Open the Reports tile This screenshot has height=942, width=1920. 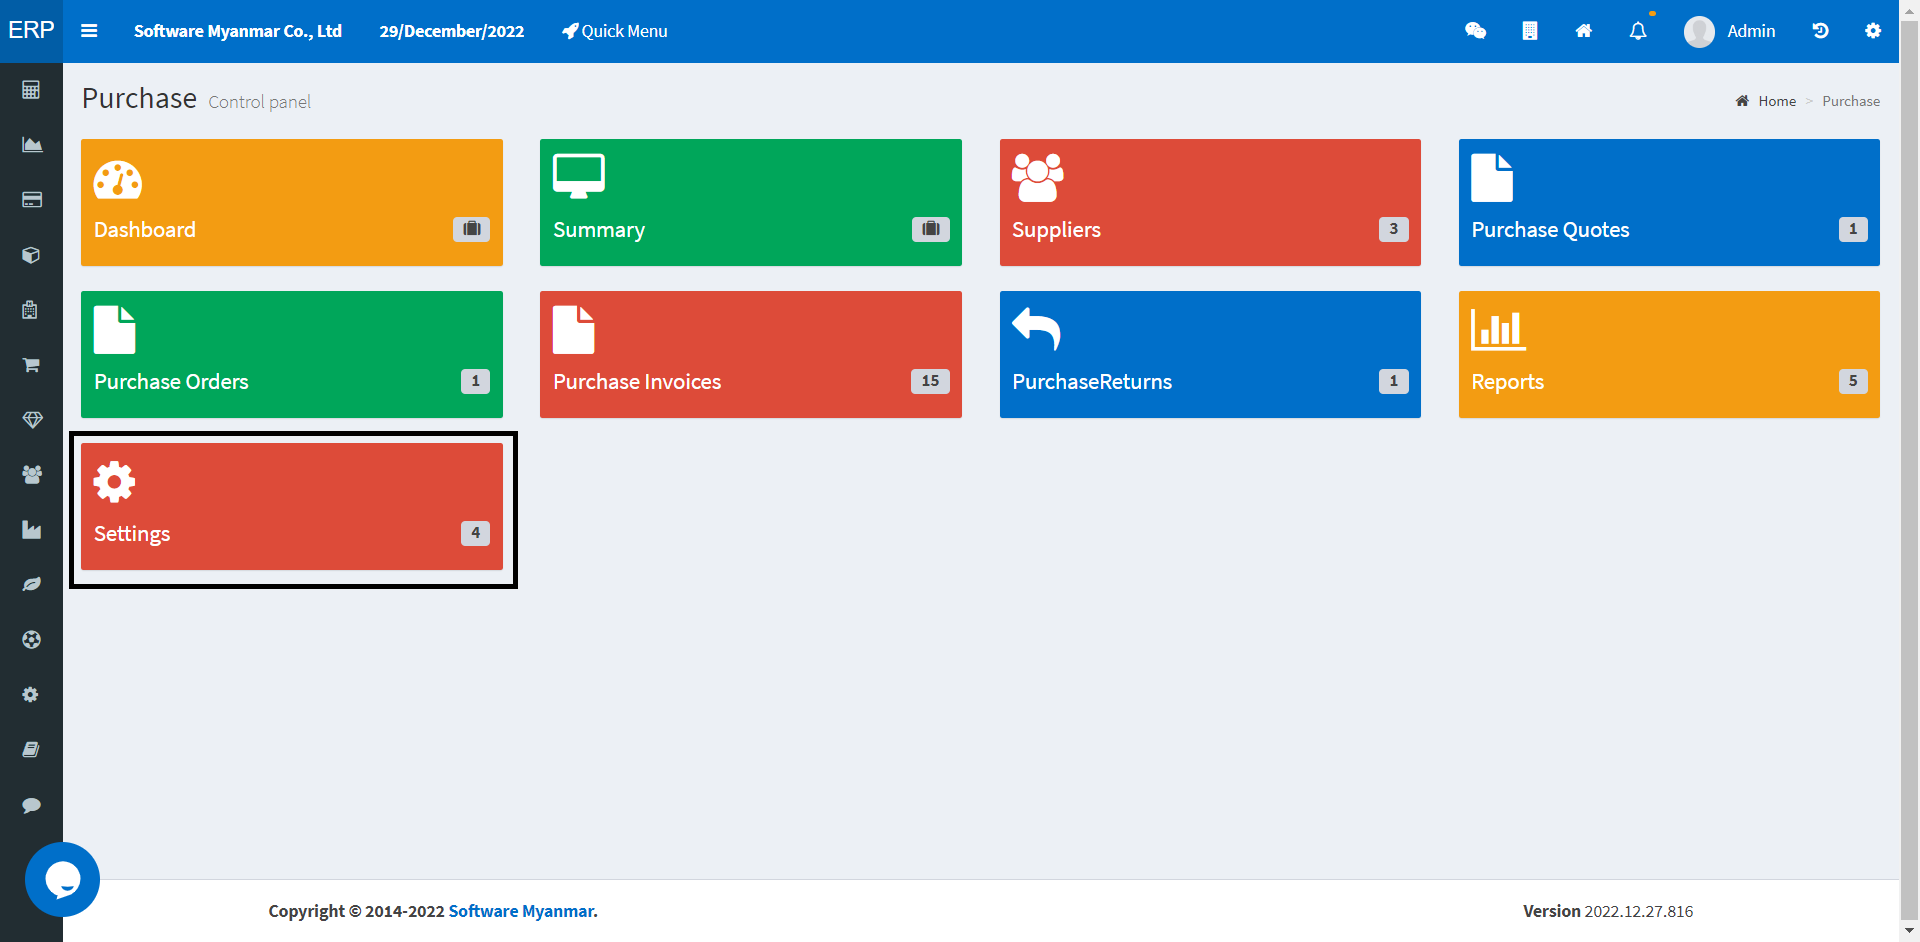click(x=1669, y=354)
